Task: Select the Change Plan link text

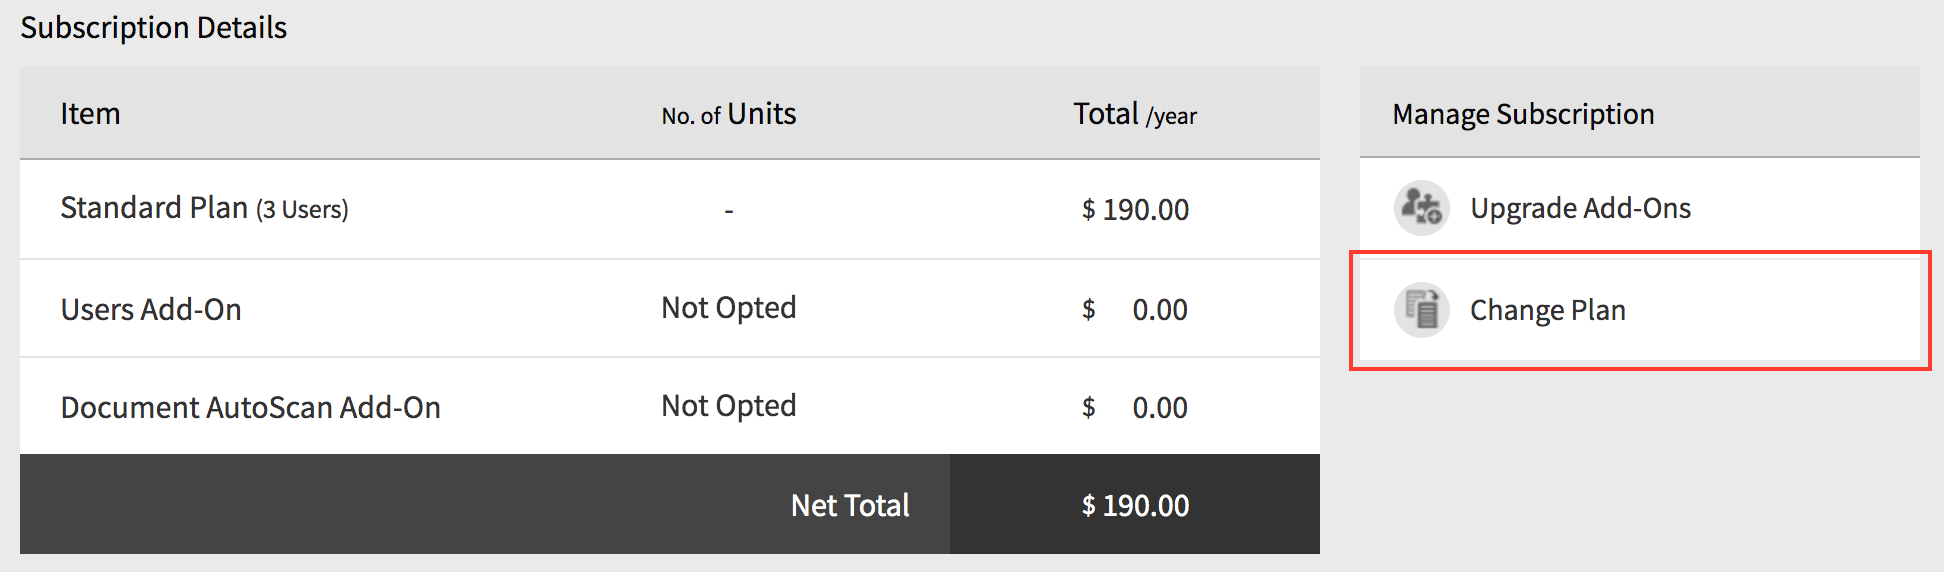Action: (x=1547, y=310)
